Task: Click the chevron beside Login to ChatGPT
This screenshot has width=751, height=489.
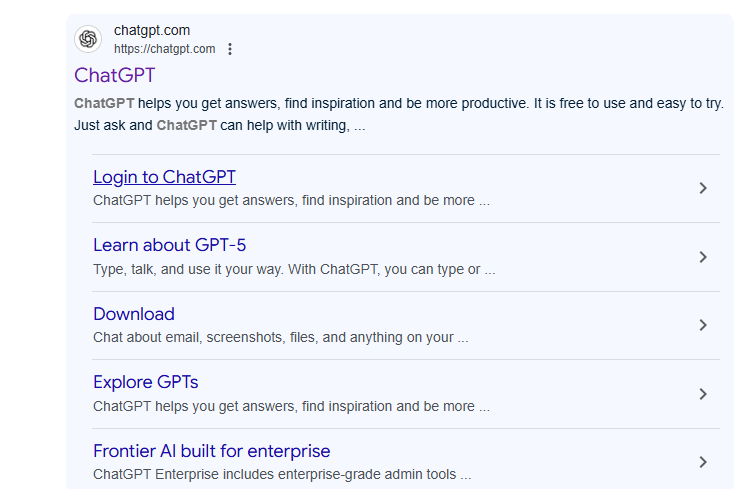Action: (703, 188)
